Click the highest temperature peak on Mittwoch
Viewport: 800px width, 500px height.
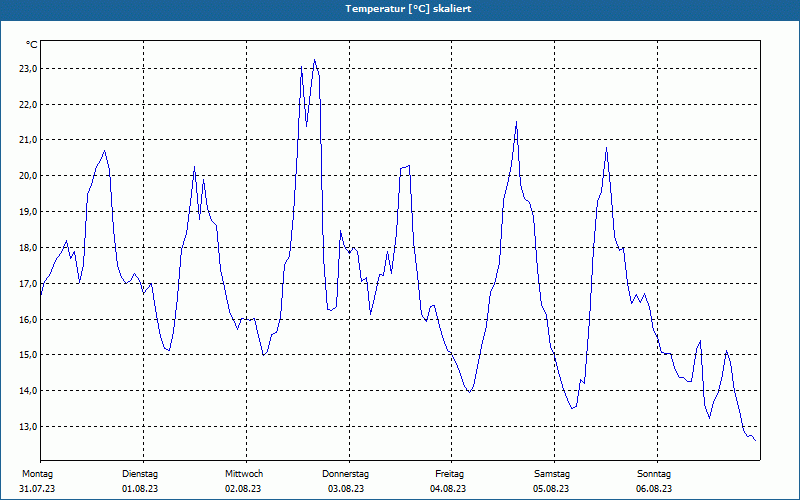(x=315, y=60)
